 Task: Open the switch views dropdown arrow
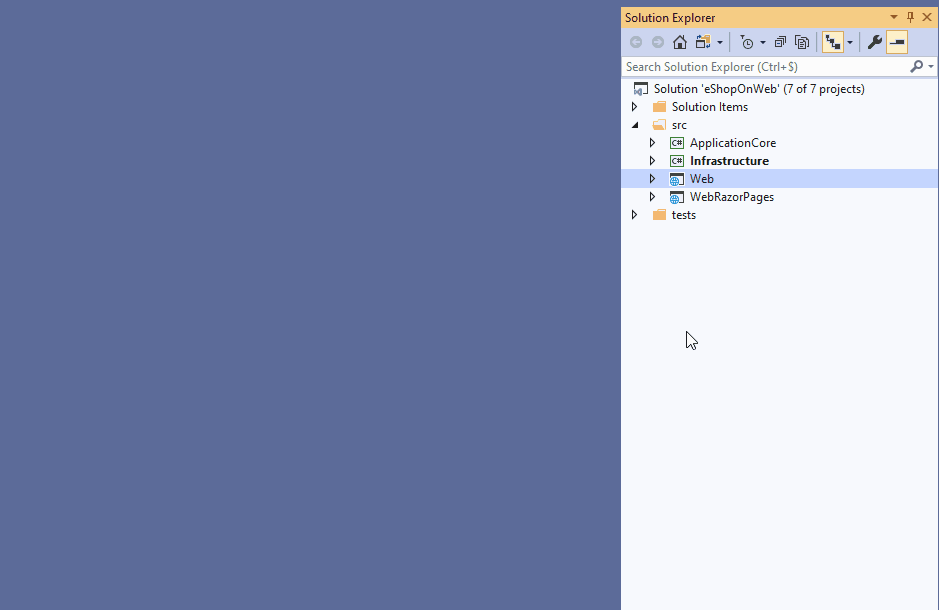tap(720, 43)
